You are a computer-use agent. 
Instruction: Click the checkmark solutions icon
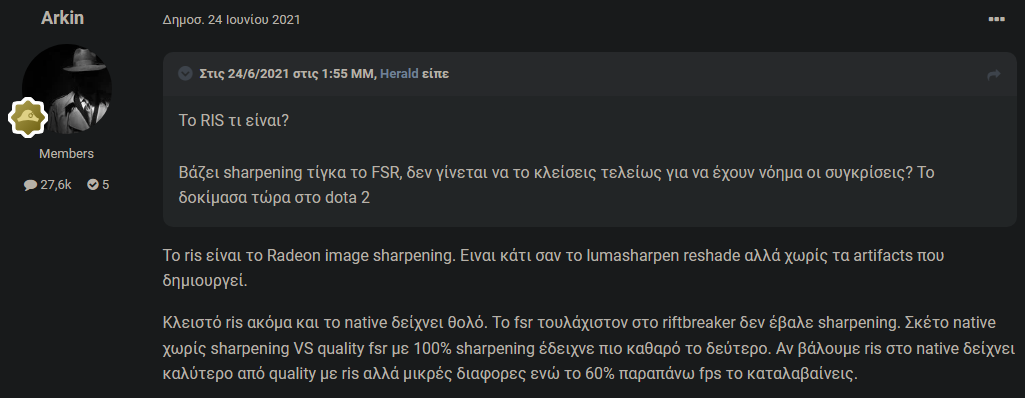(x=93, y=185)
